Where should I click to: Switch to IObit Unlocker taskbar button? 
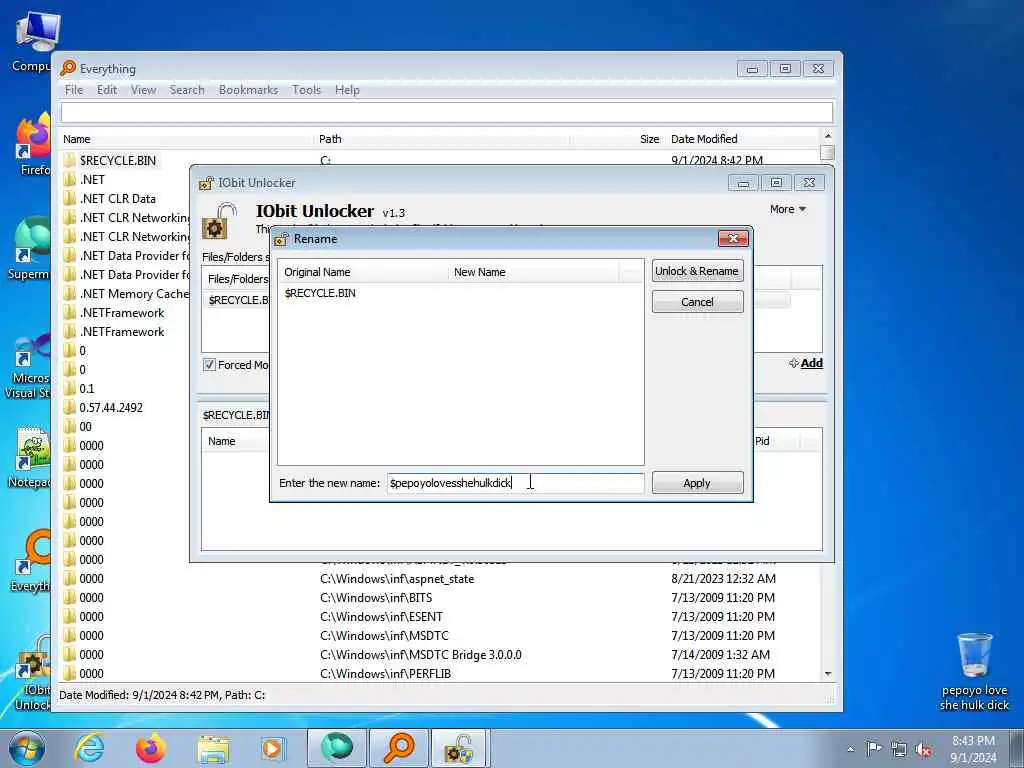click(459, 748)
